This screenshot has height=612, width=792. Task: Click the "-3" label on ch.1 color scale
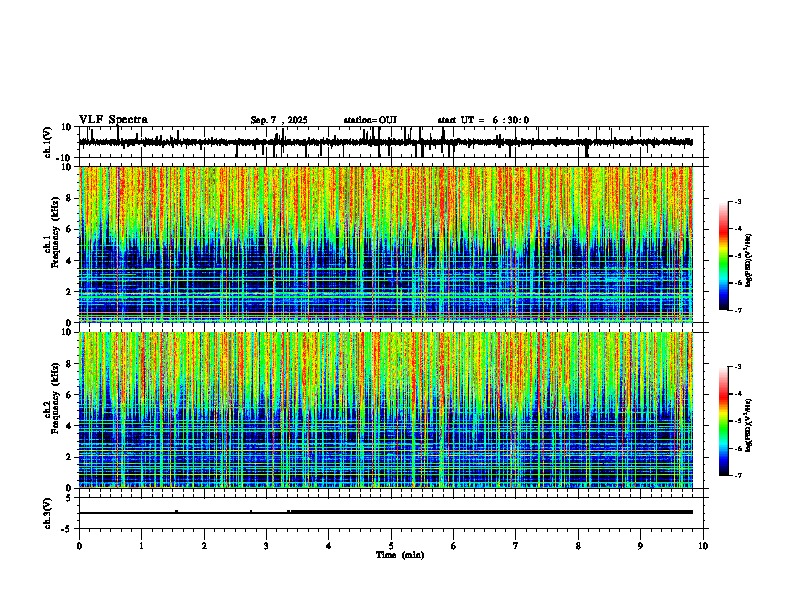pyautogui.click(x=736, y=201)
